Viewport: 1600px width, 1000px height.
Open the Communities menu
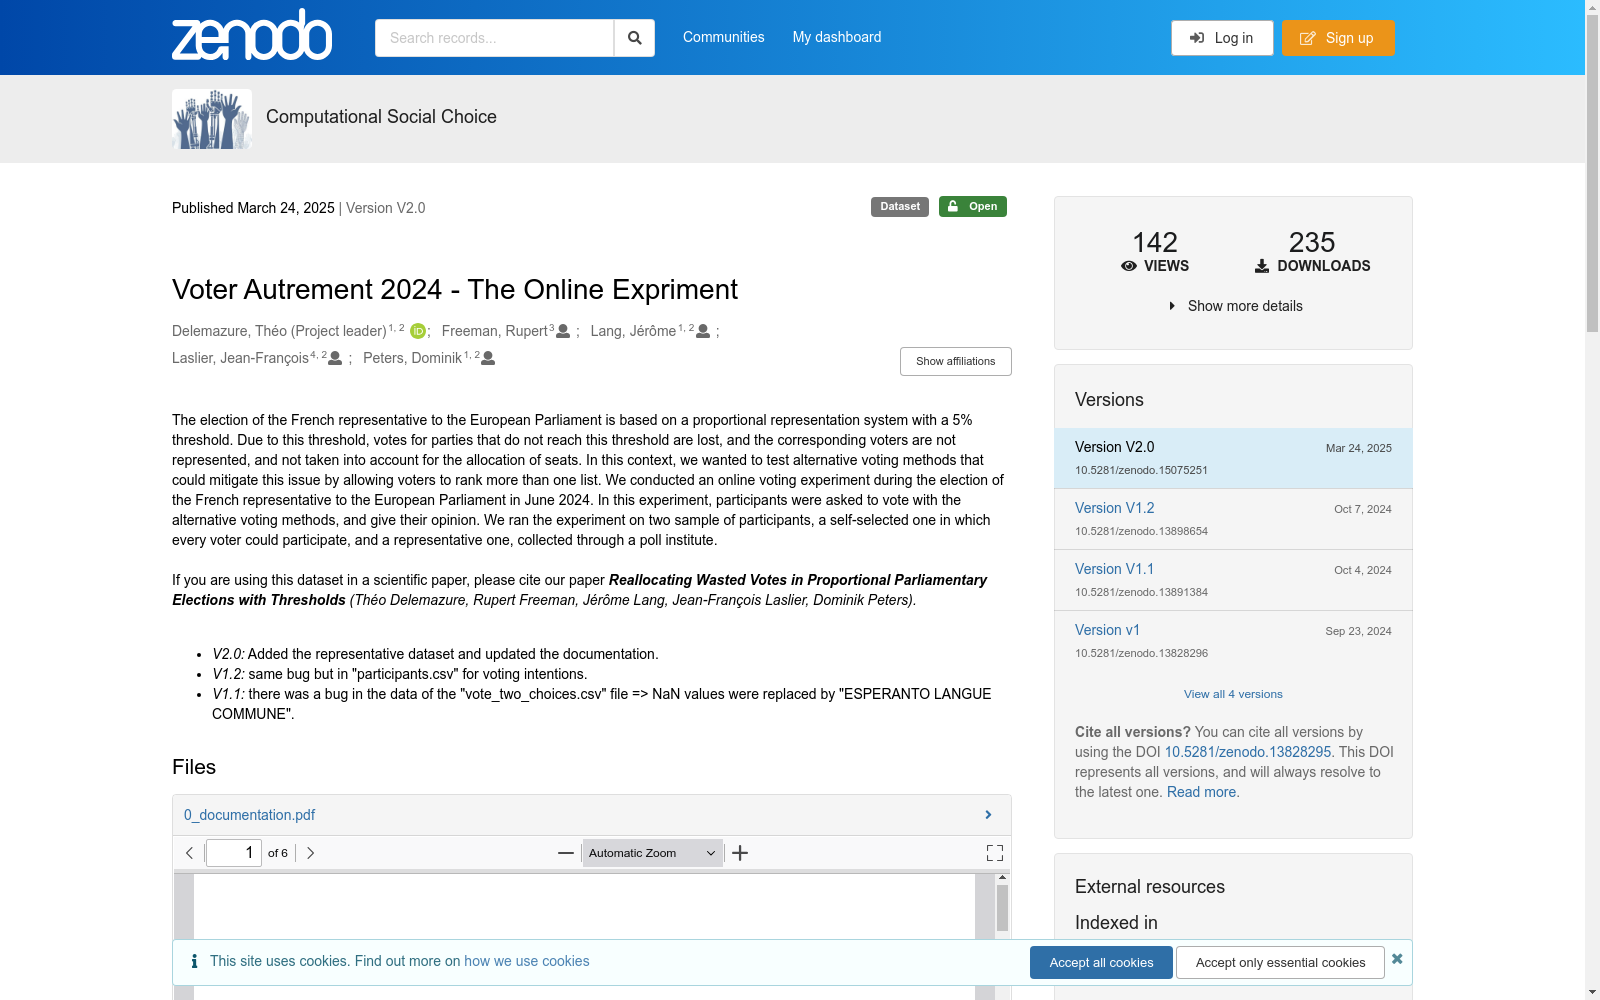point(724,37)
